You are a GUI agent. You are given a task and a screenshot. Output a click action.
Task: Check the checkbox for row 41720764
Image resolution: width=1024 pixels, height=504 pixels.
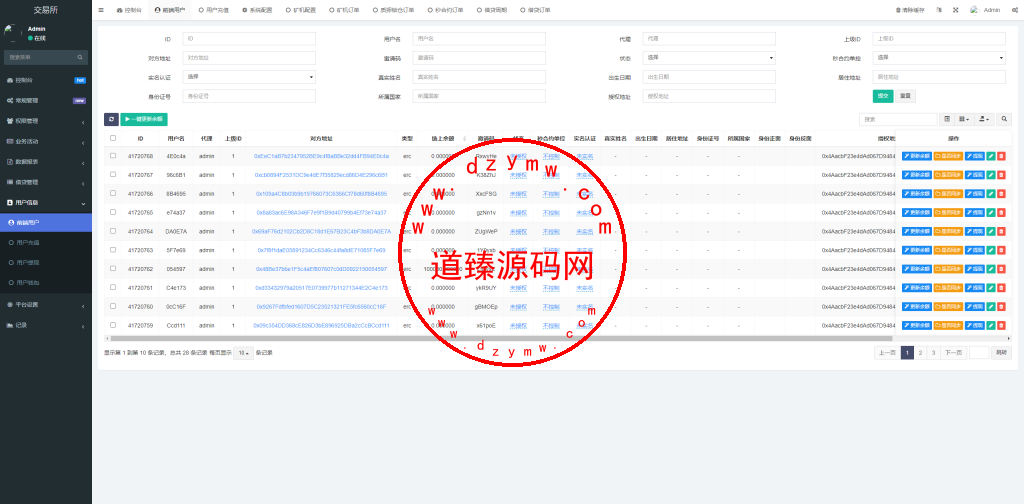113,232
